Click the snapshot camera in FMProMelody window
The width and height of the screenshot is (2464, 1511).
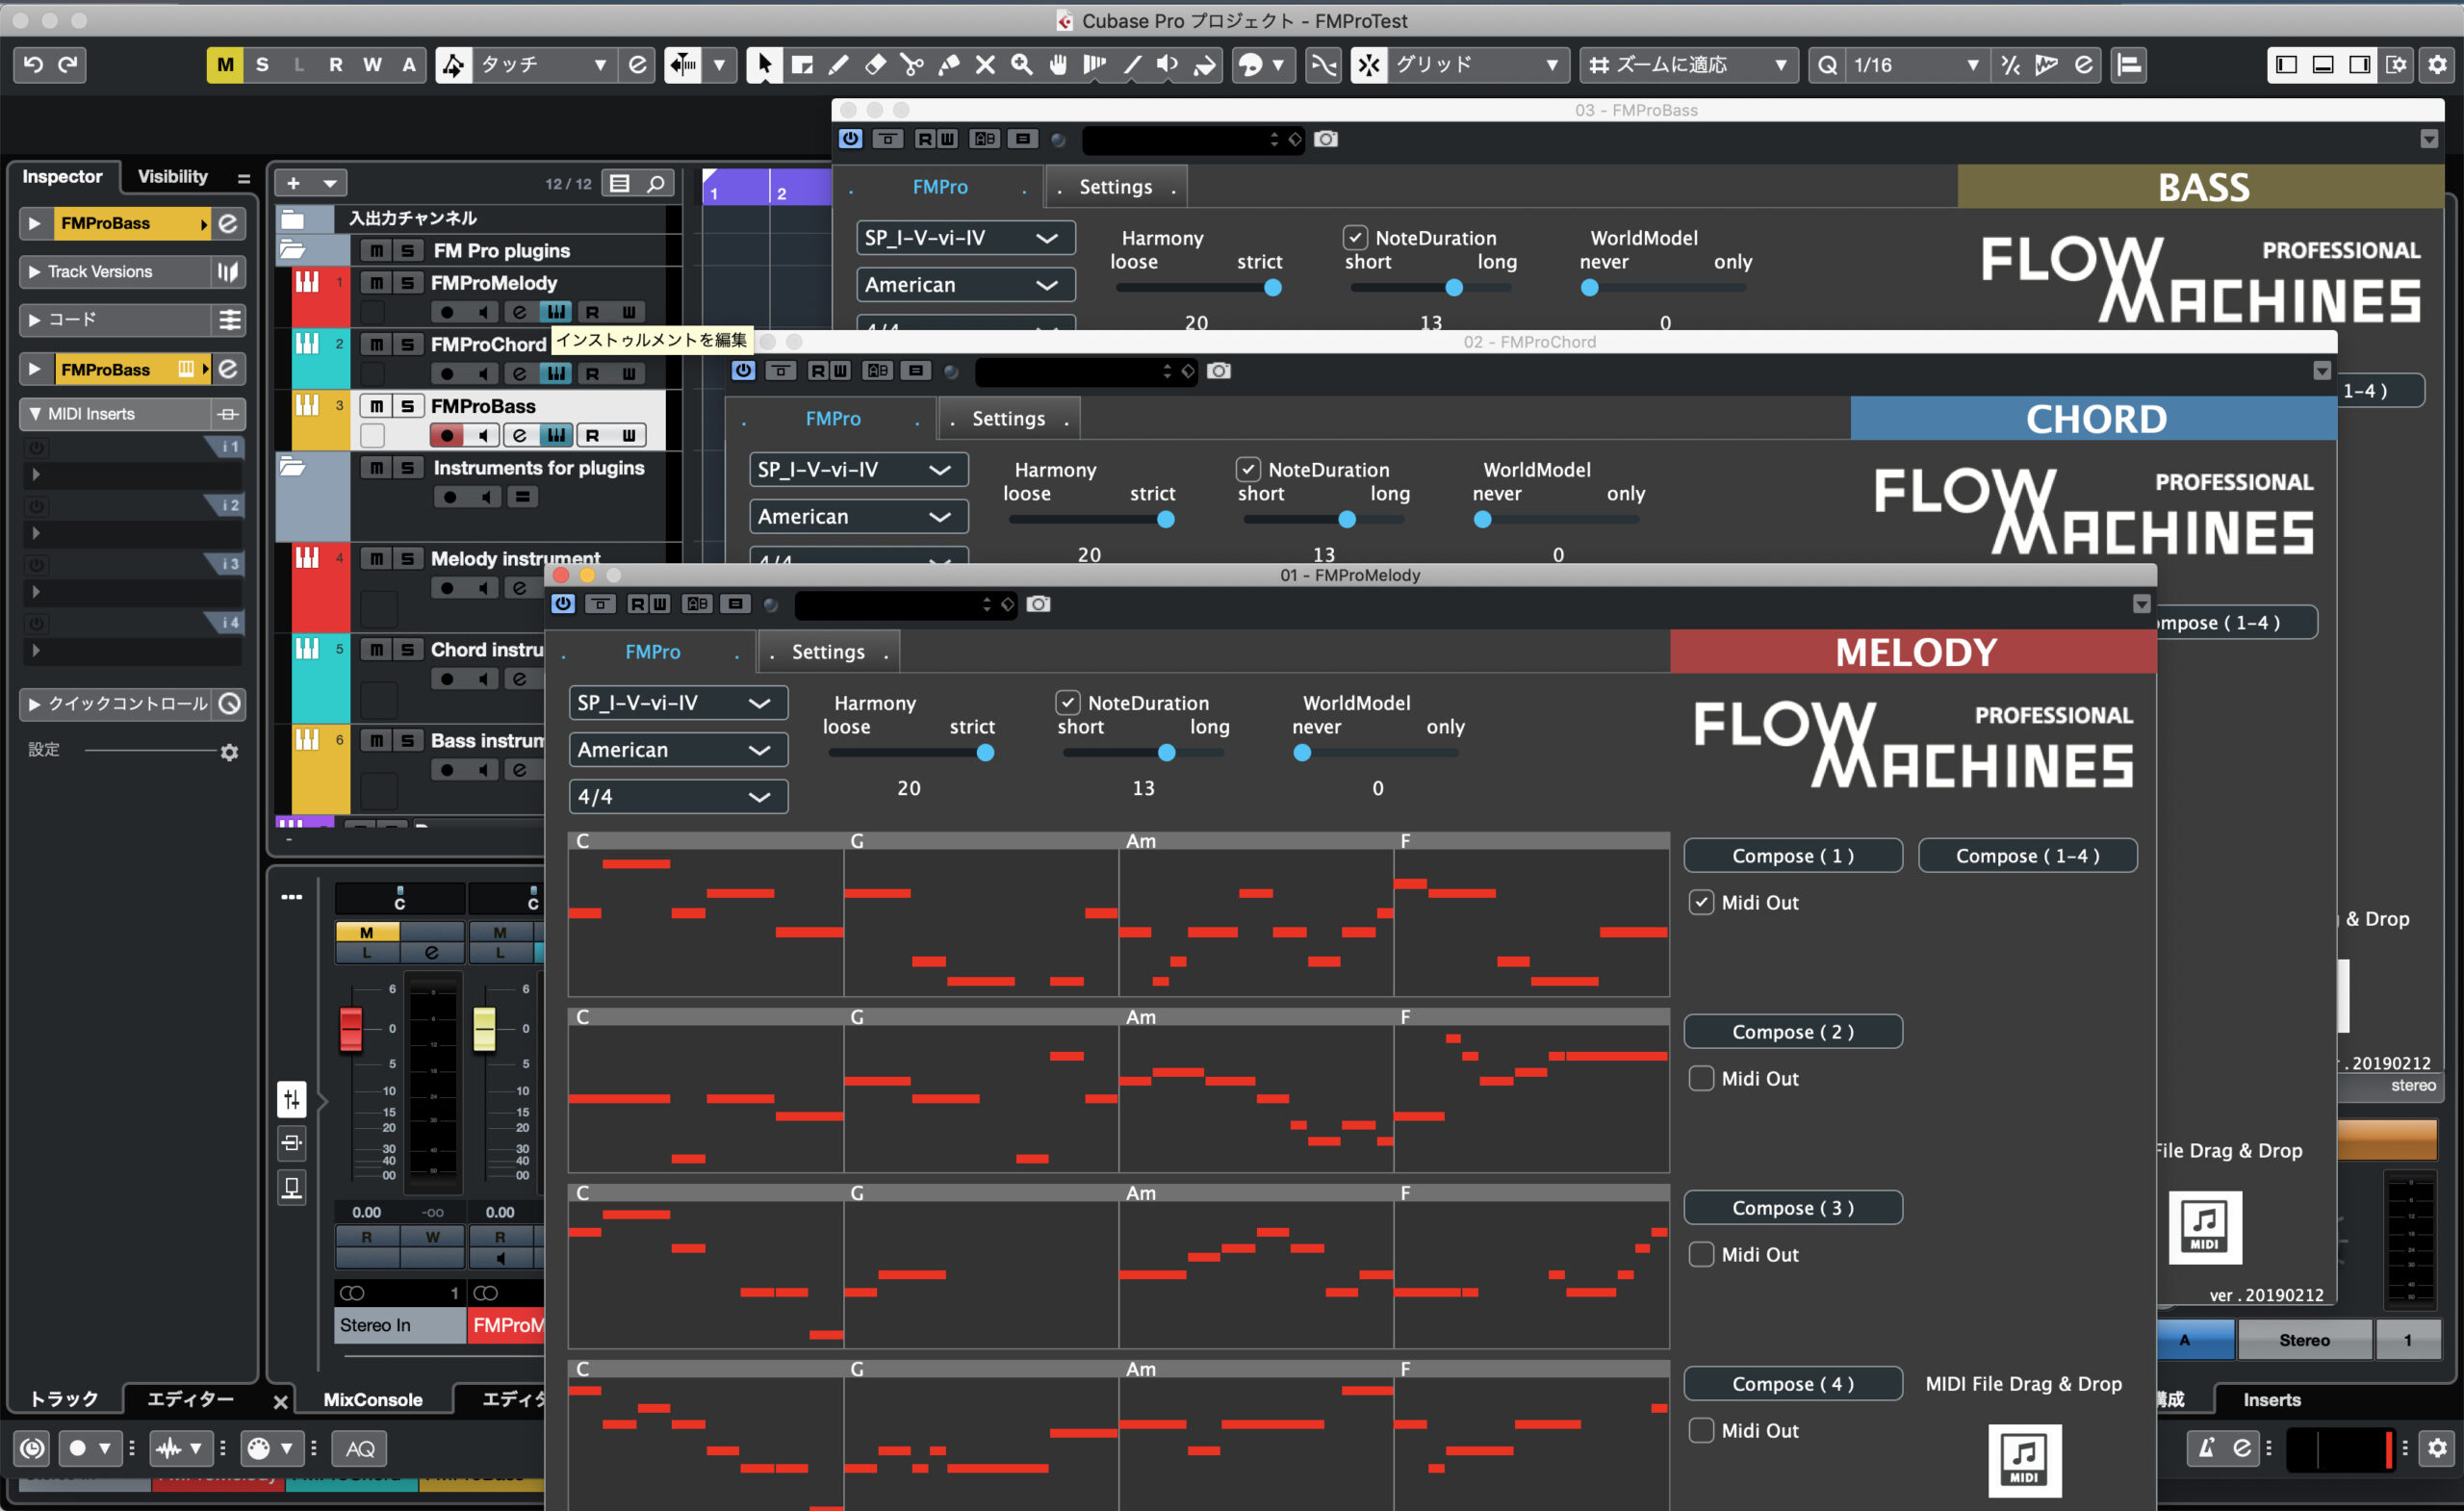1039,604
